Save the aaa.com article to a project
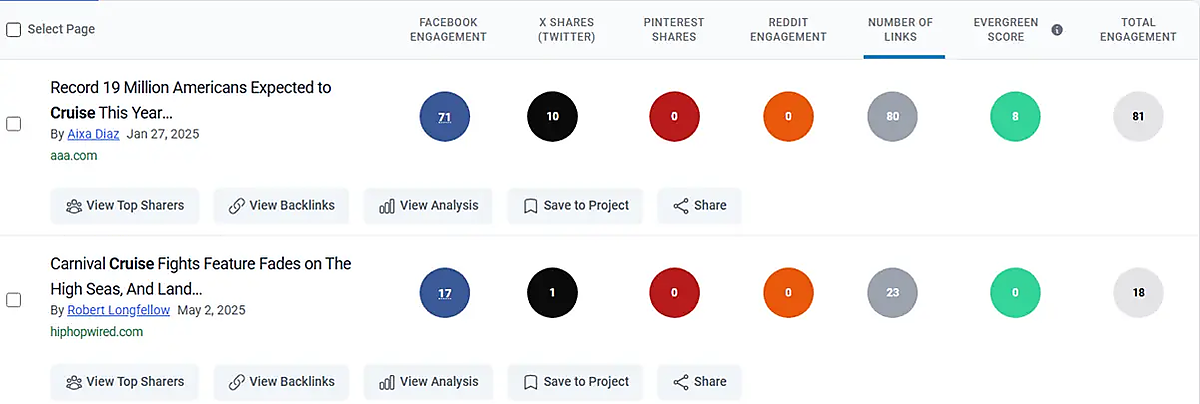This screenshot has height=404, width=1200. tap(575, 206)
